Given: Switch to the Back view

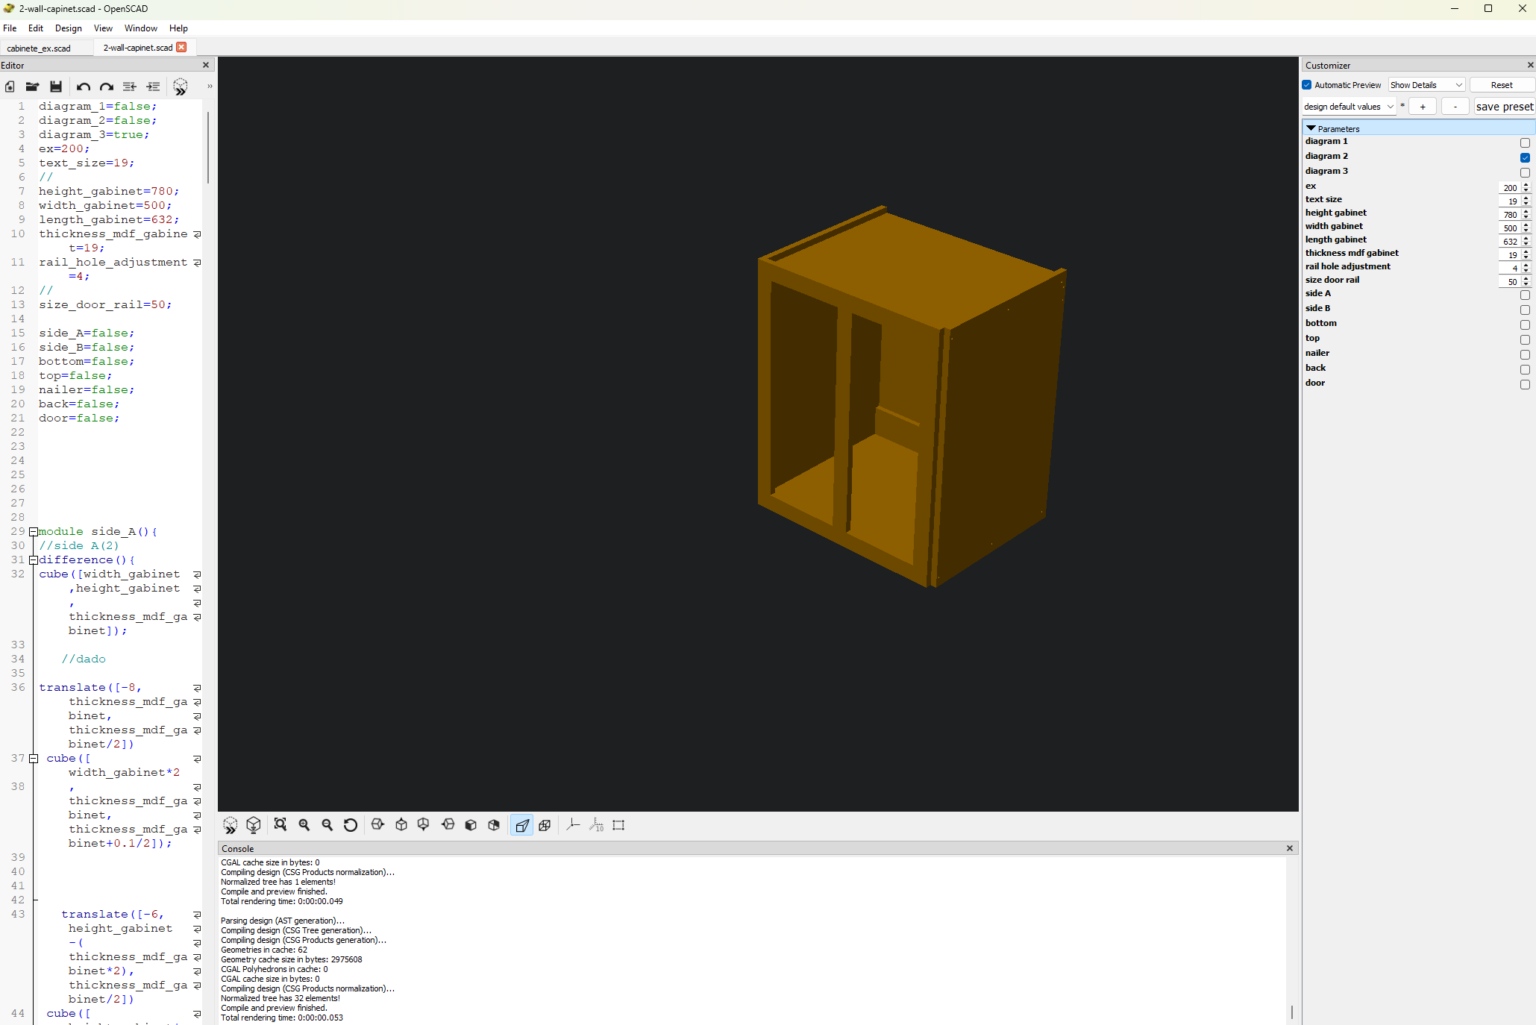Looking at the screenshot, I should (494, 825).
